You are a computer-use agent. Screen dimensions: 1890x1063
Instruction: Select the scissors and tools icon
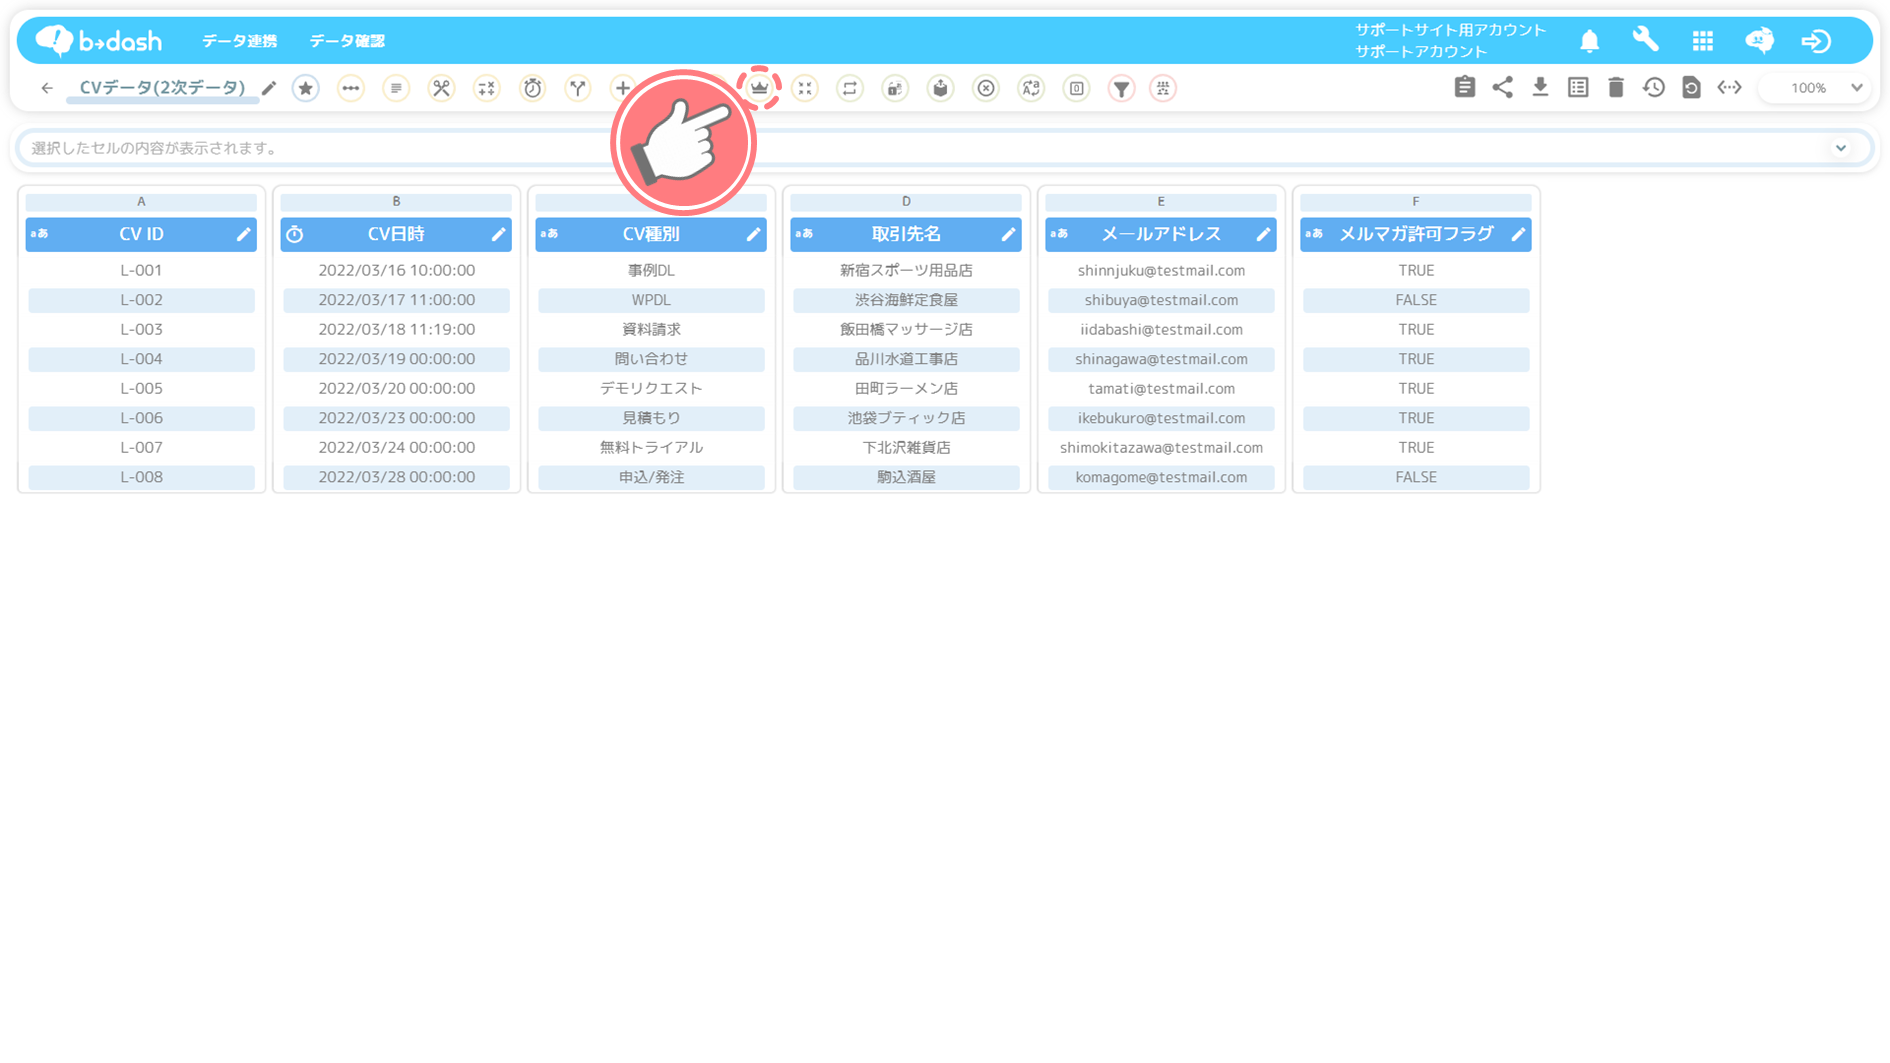[x=441, y=88]
